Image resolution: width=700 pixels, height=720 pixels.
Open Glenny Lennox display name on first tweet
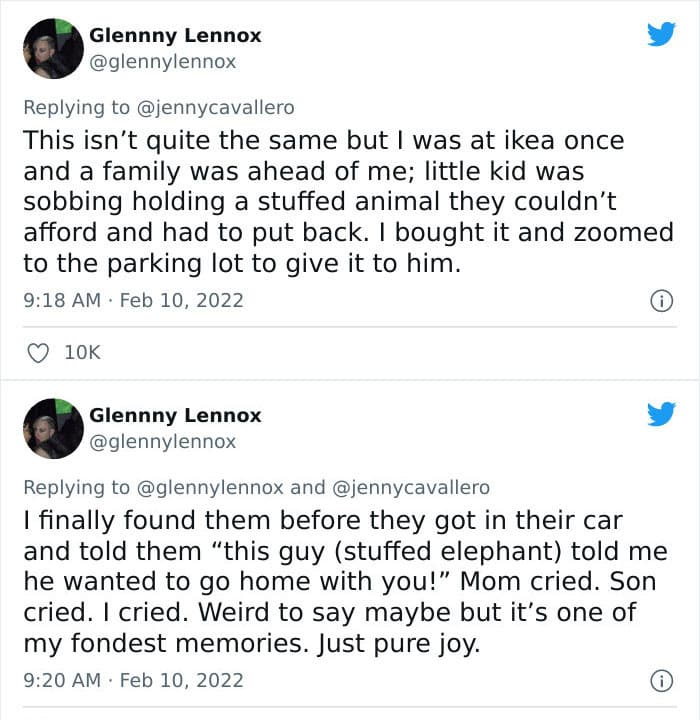pos(175,35)
